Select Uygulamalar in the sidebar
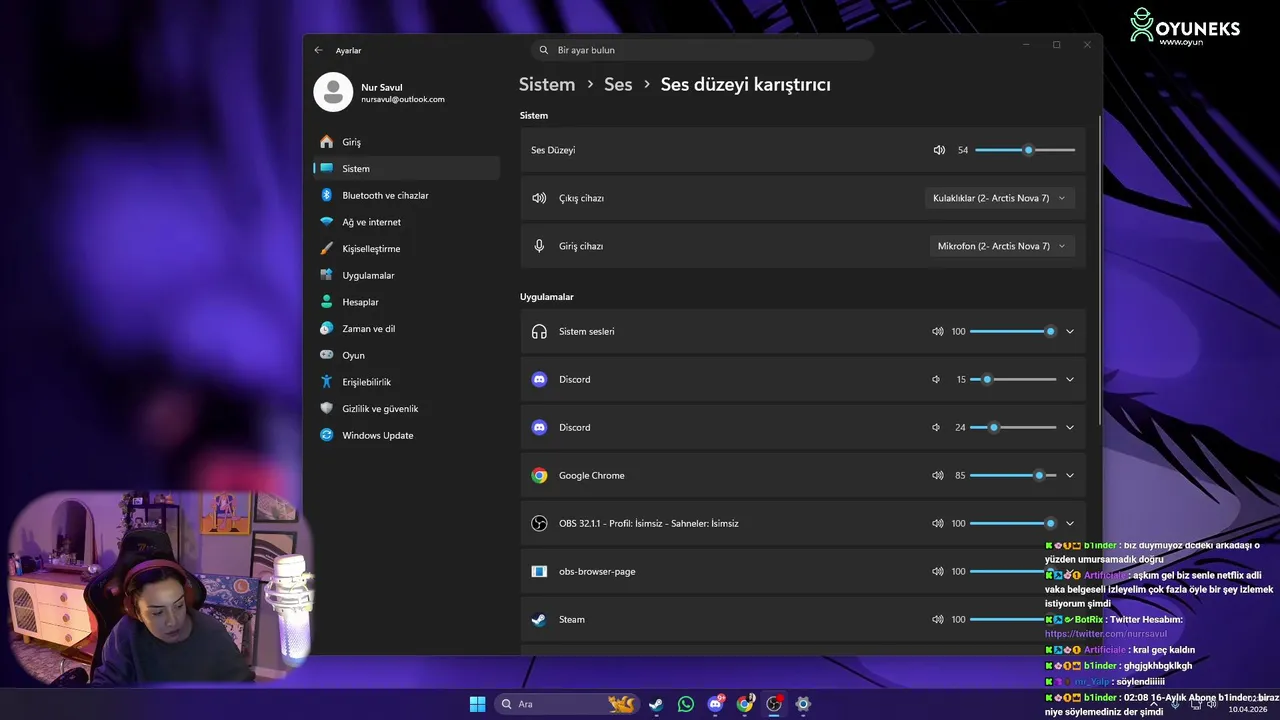 point(407,275)
